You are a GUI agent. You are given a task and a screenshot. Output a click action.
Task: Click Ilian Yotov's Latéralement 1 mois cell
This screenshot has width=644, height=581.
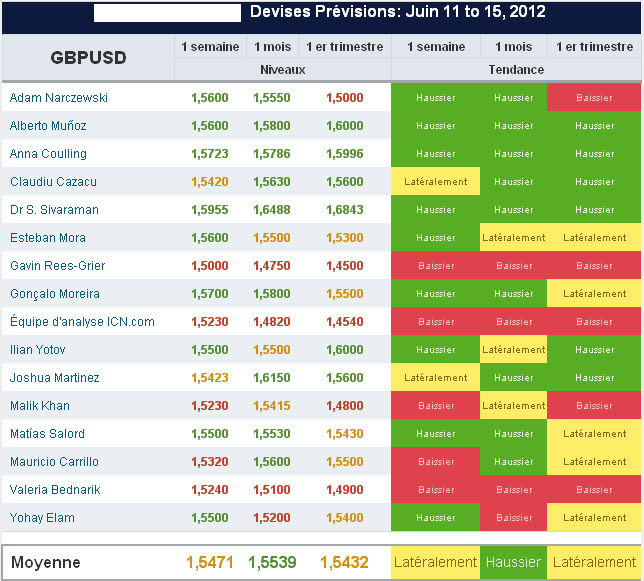click(513, 350)
